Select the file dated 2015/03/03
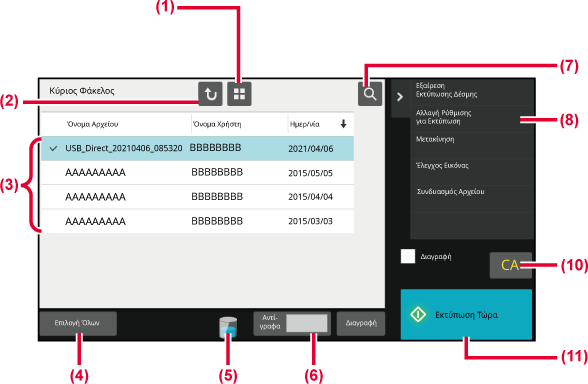588x384 pixels. pos(197,221)
